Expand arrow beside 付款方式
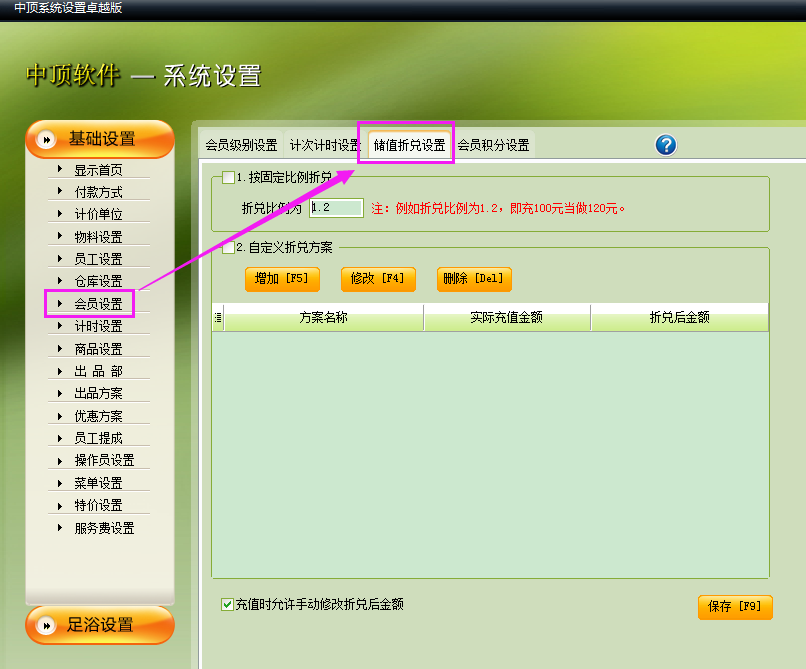The width and height of the screenshot is (806, 669). pos(60,191)
